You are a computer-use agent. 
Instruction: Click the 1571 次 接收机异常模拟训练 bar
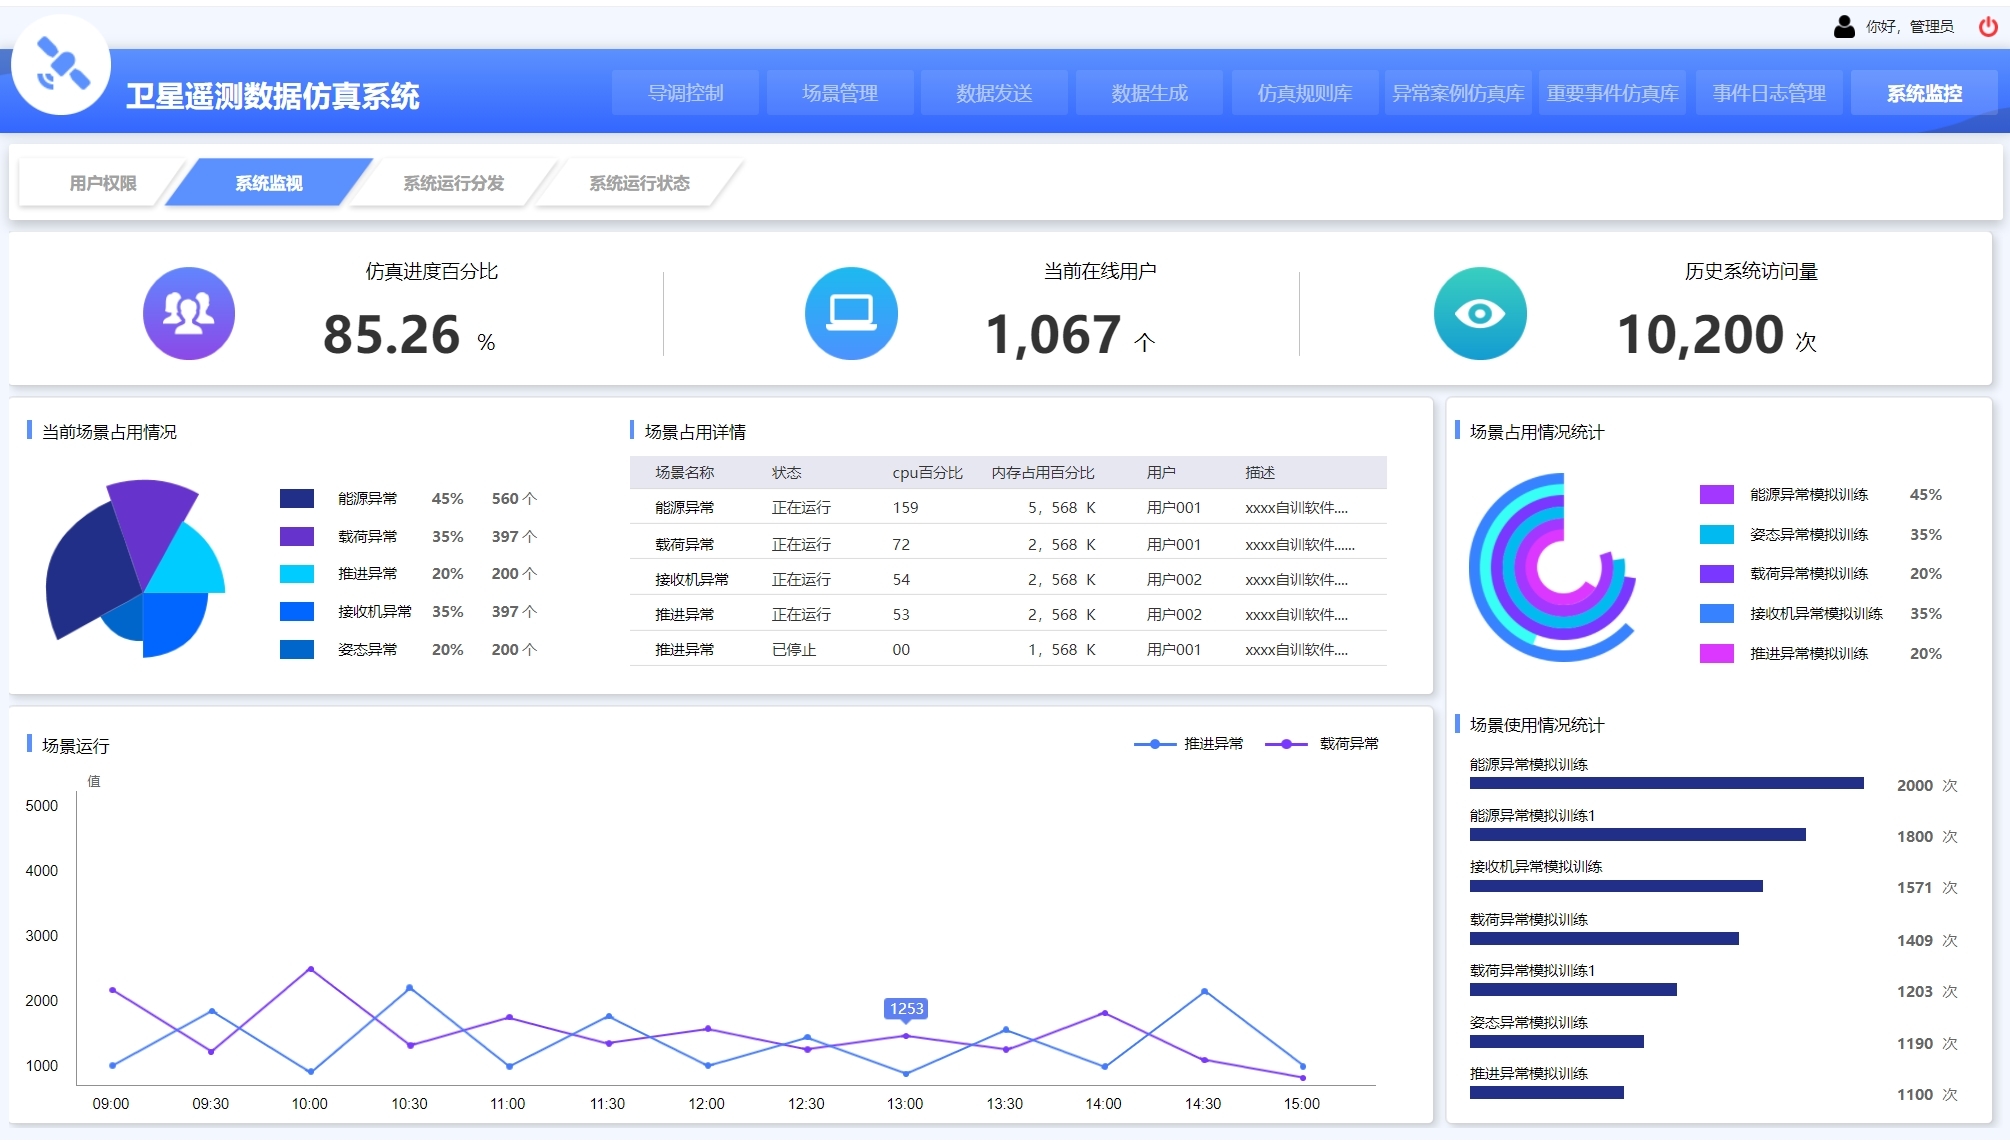click(x=1616, y=886)
